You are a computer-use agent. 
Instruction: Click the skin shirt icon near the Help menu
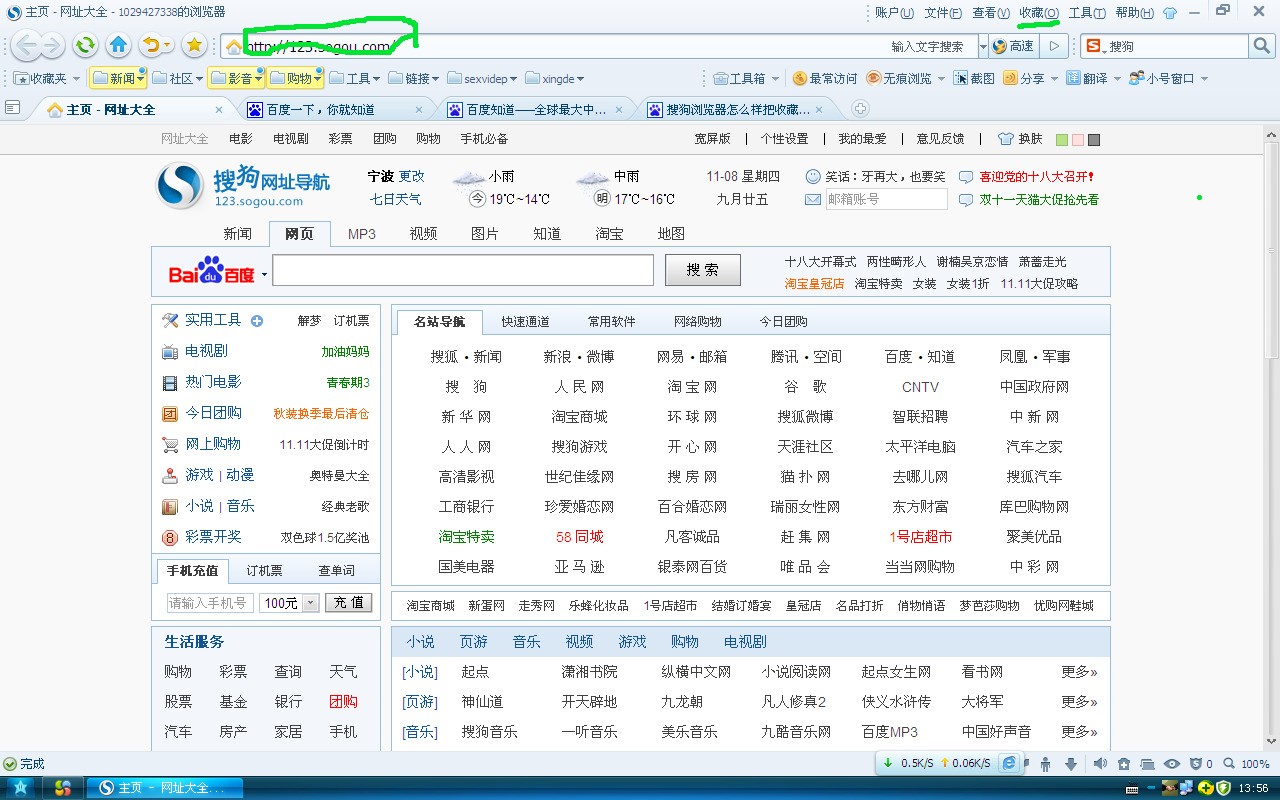point(1170,13)
